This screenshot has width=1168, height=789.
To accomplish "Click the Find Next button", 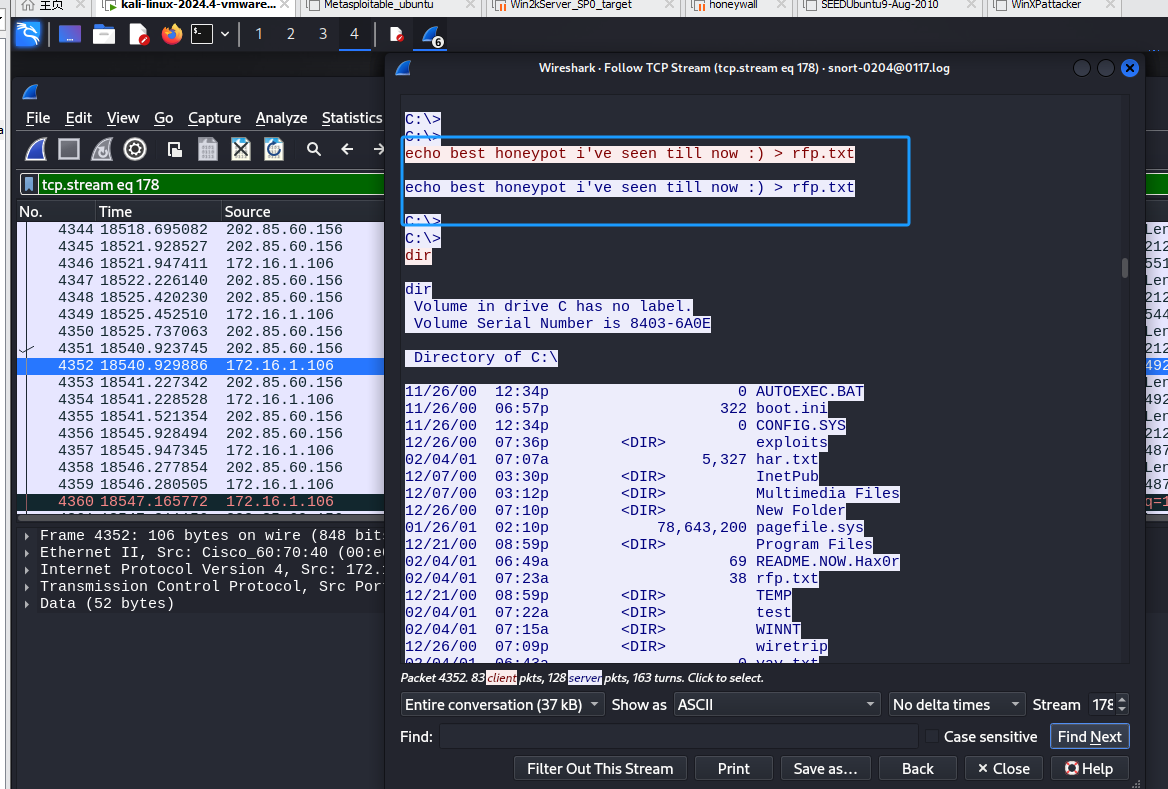I will (1089, 736).
